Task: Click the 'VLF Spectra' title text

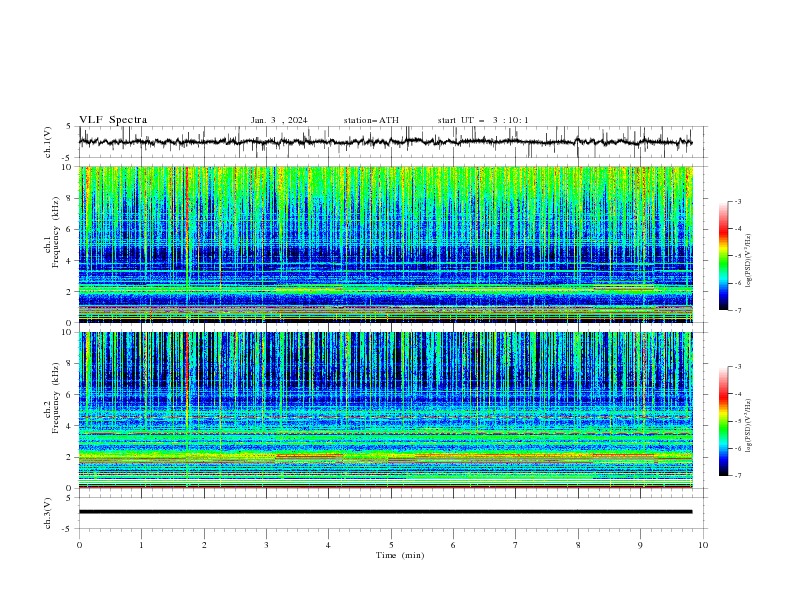Action: point(113,120)
